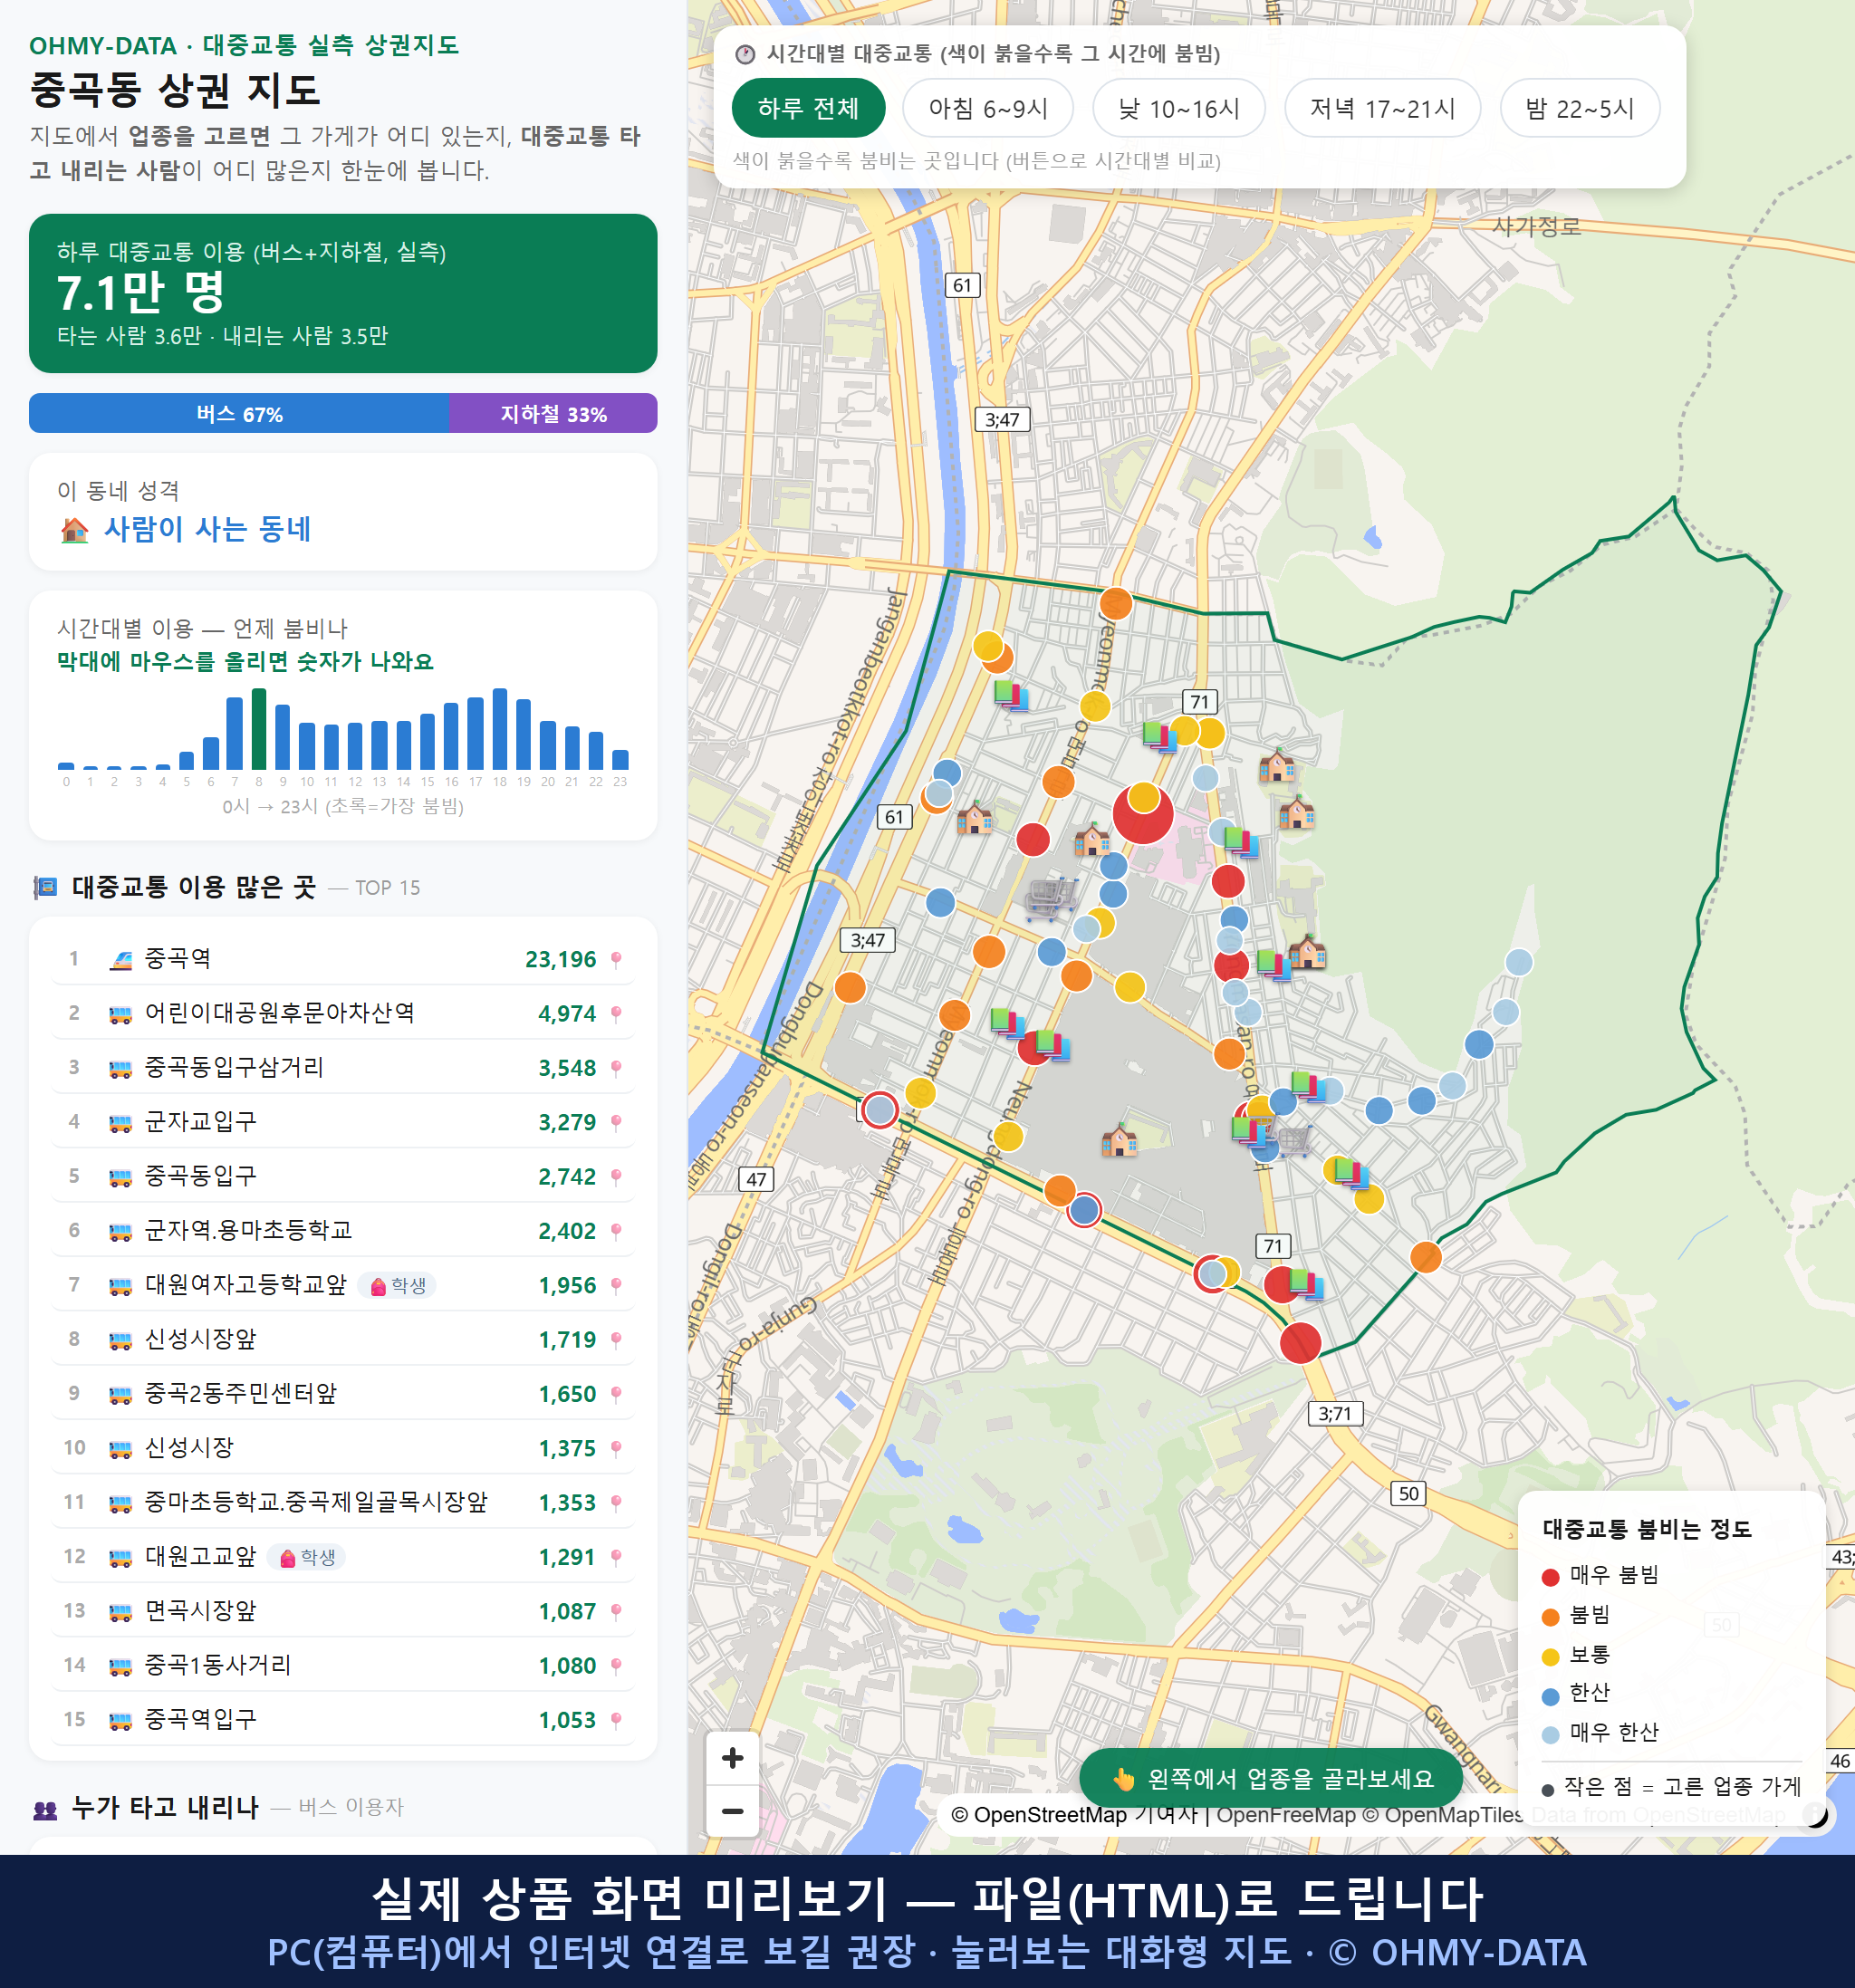Click the 학생 tag on 대원고교앞
The width and height of the screenshot is (1855, 1988).
pos(308,1557)
